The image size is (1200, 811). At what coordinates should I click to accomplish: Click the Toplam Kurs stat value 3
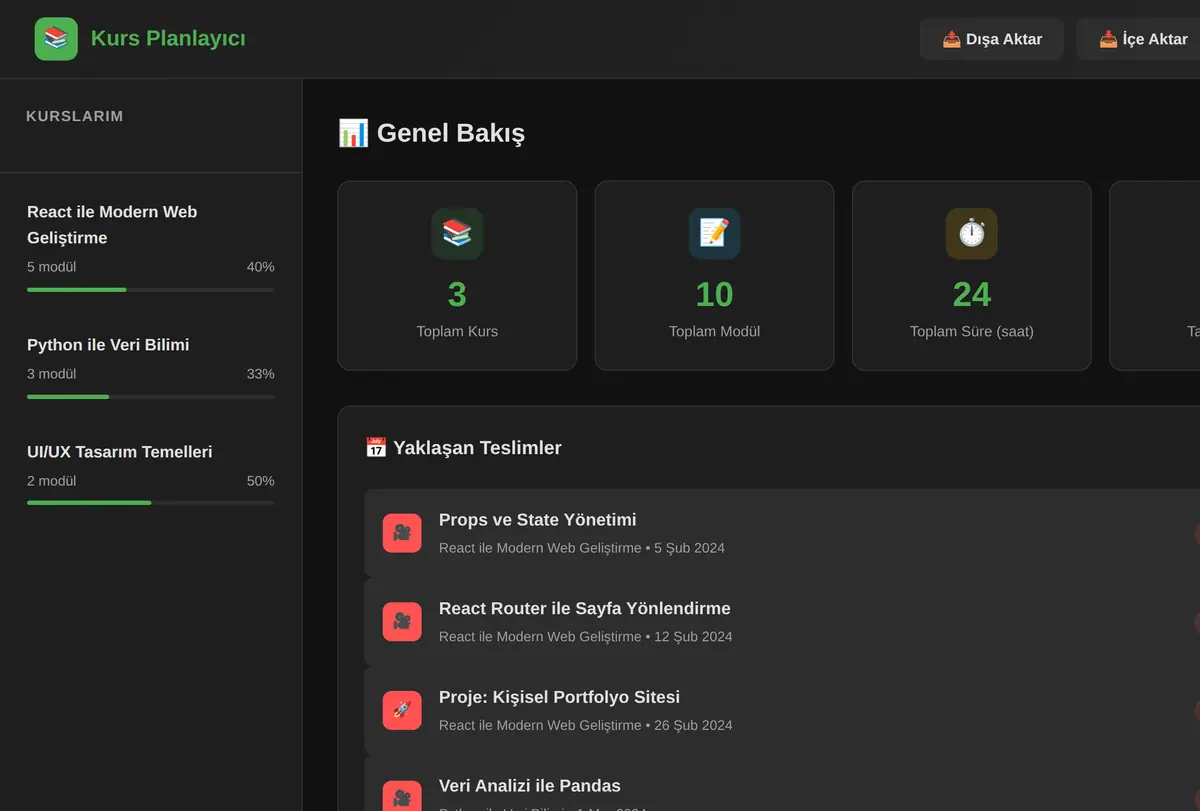pyautogui.click(x=457, y=294)
